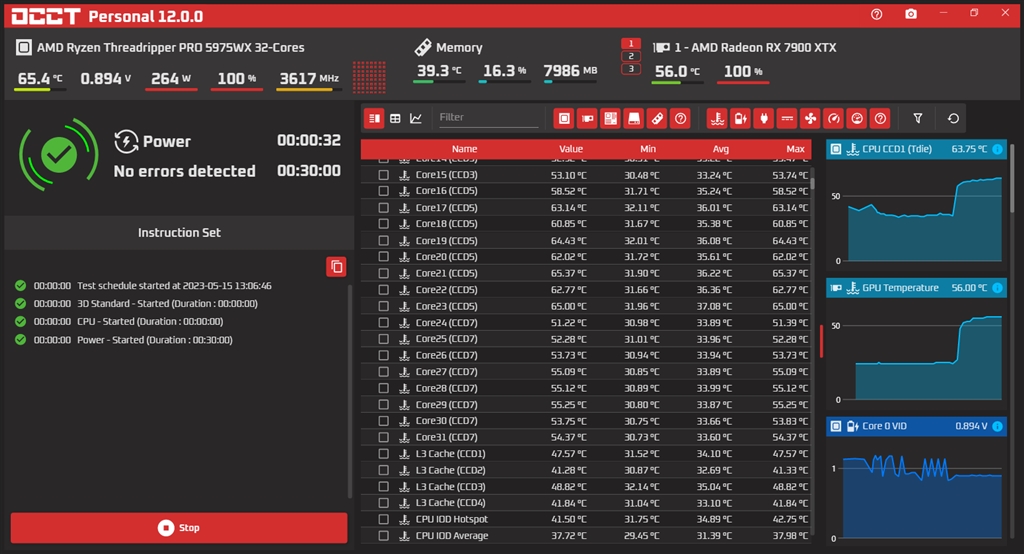The width and height of the screenshot is (1024, 554).
Task: Toggle the clock speed gauge filter icon
Action: [x=833, y=118]
